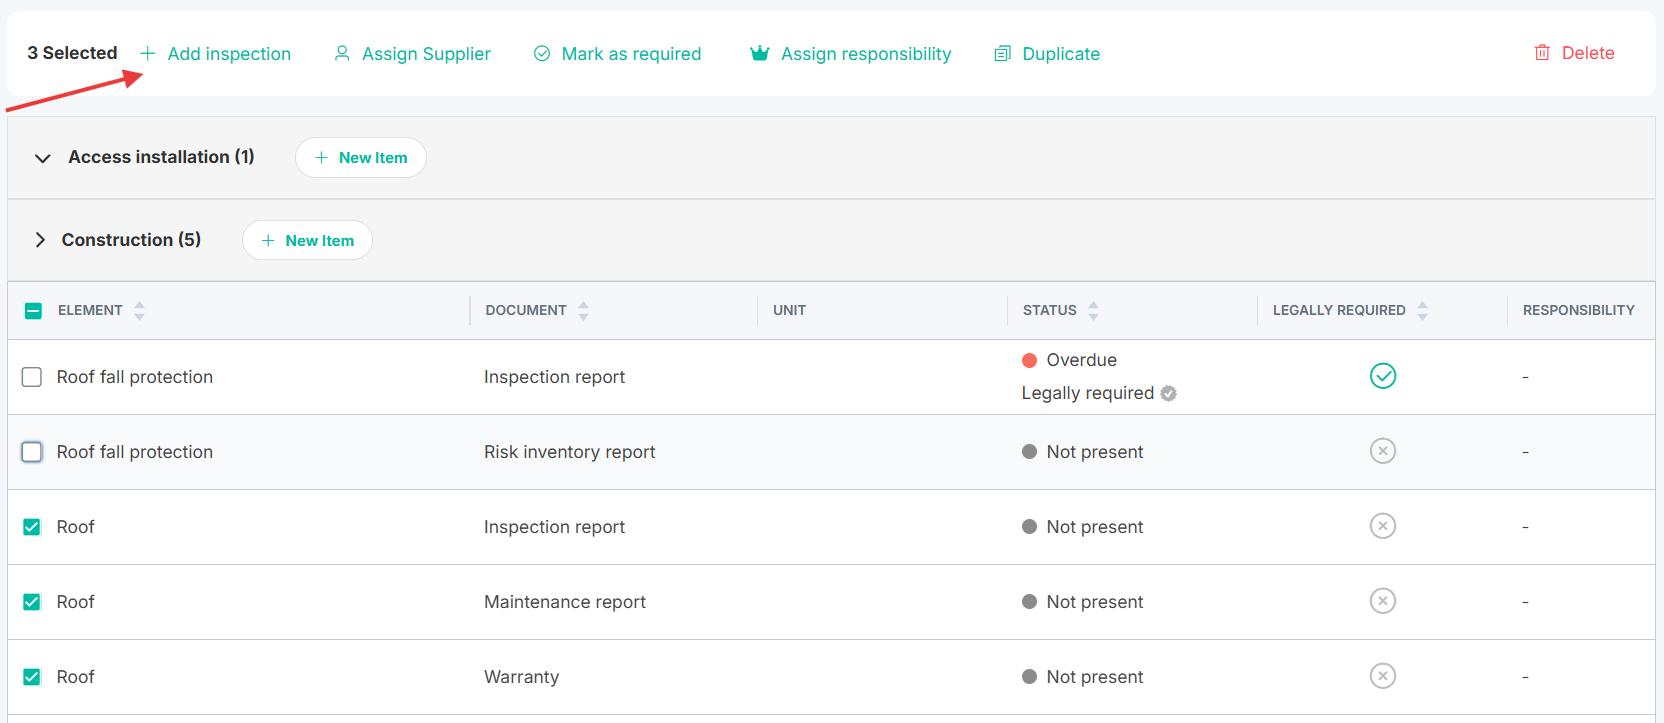Click the Warranty document cell
Viewport: 1664px width, 723px height.
point(522,677)
